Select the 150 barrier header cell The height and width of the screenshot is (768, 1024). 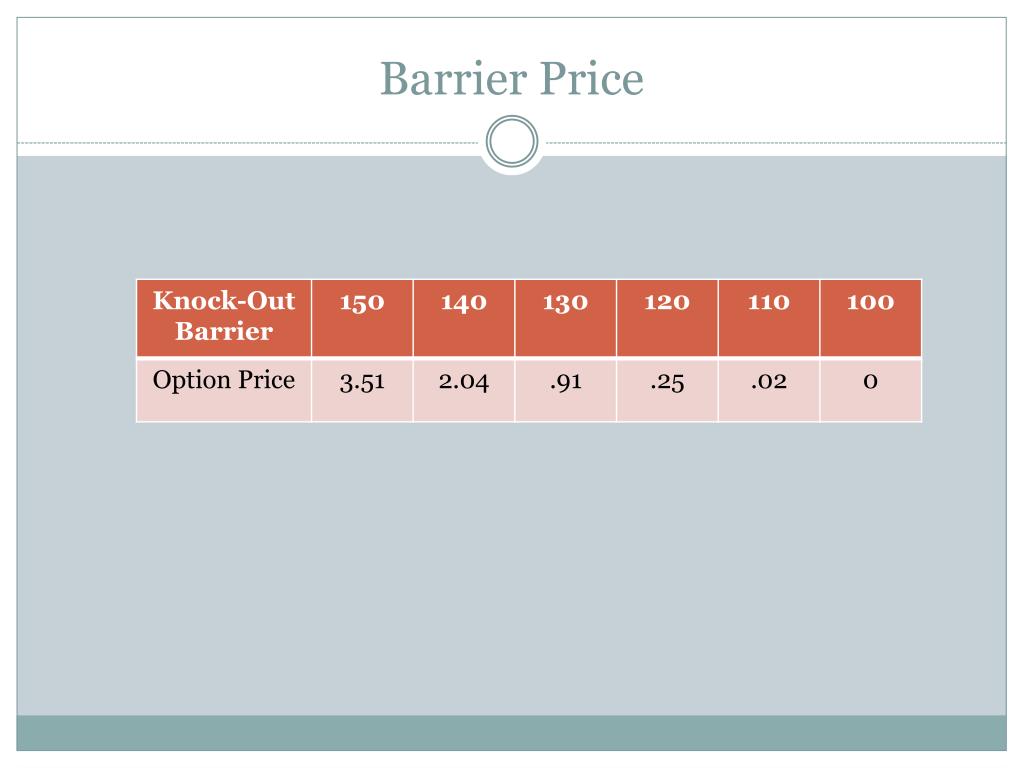point(362,318)
